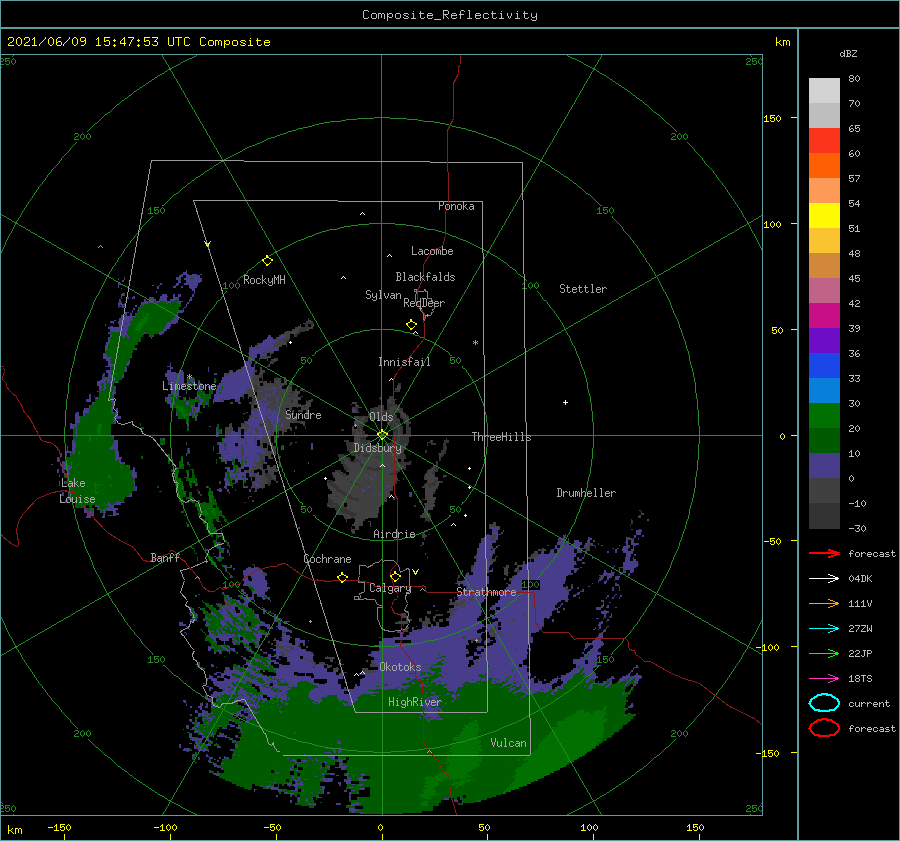Image resolution: width=900 pixels, height=841 pixels.
Task: Select the orange 111V arrow icon
Action: pyautogui.click(x=824, y=603)
